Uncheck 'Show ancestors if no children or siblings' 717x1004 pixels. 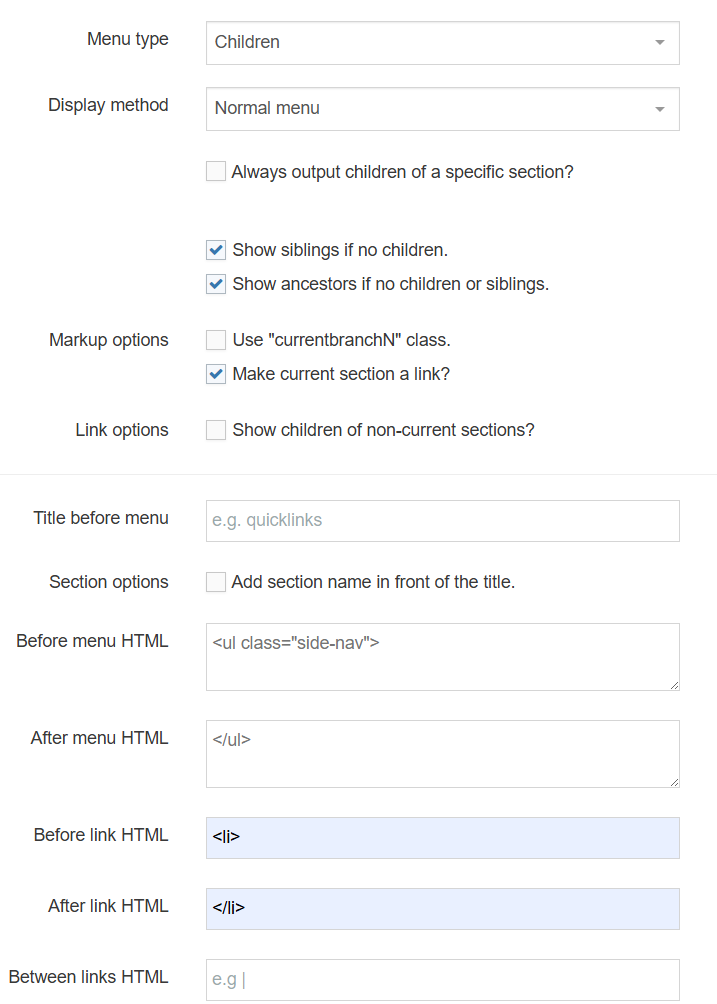(x=215, y=284)
